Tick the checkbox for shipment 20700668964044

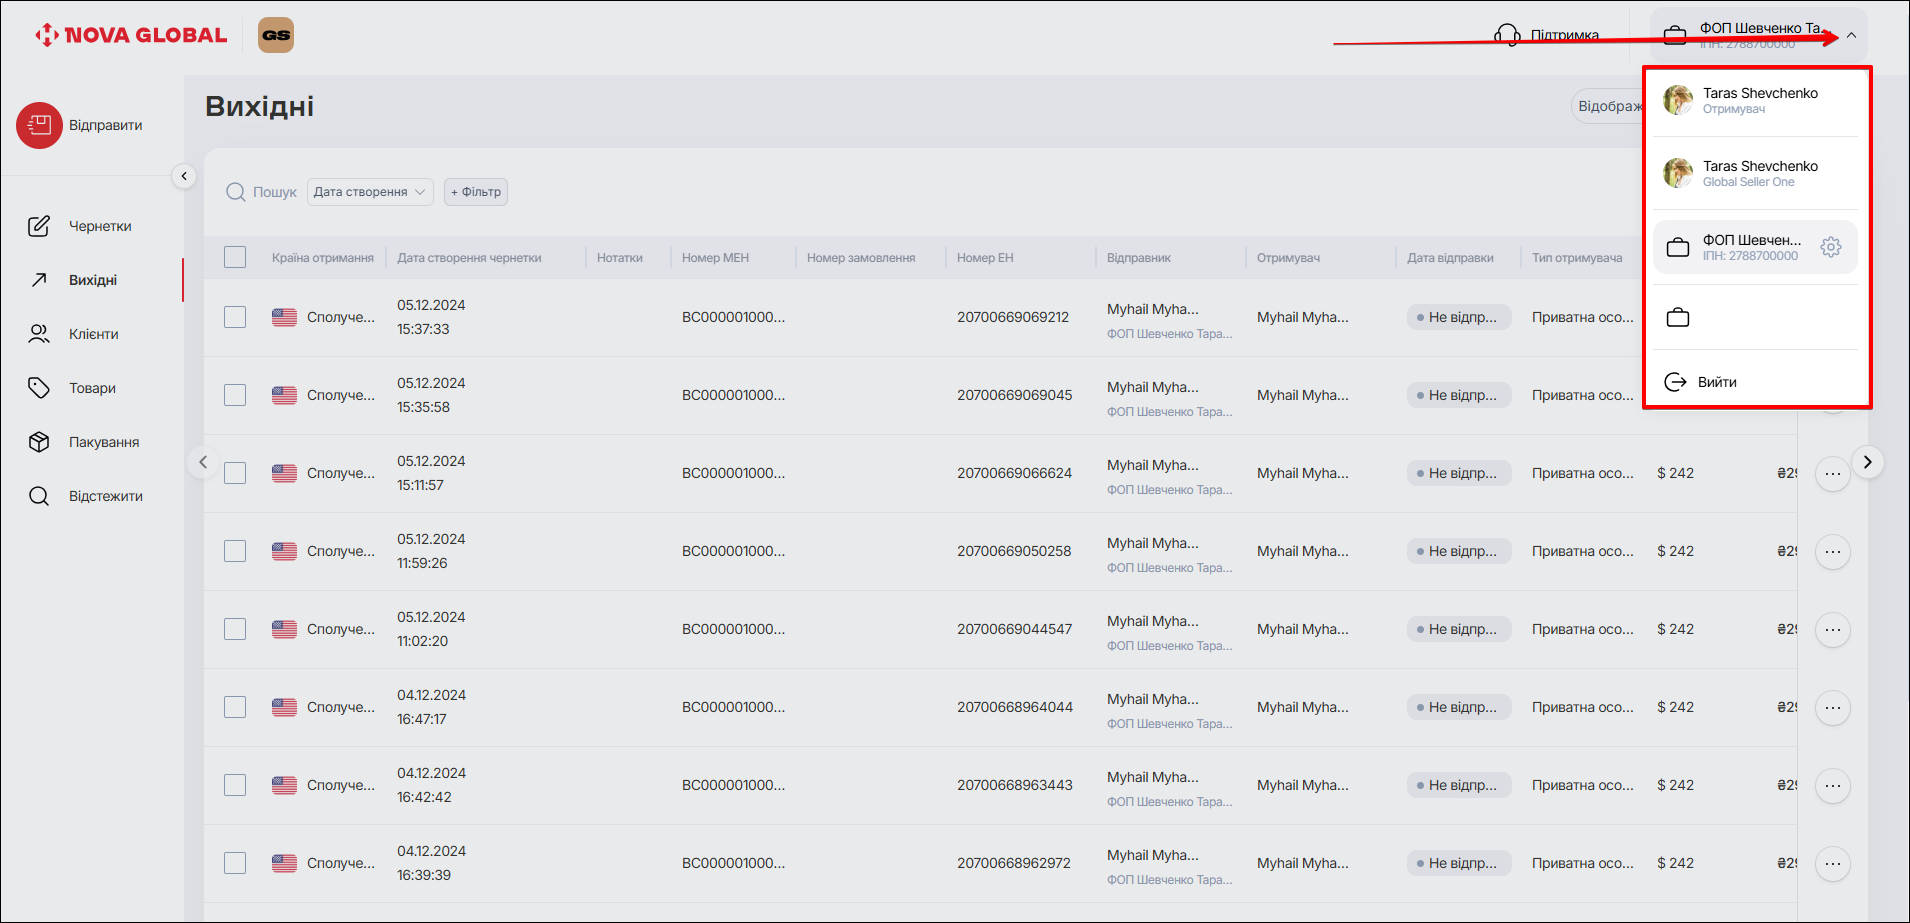[x=235, y=707]
